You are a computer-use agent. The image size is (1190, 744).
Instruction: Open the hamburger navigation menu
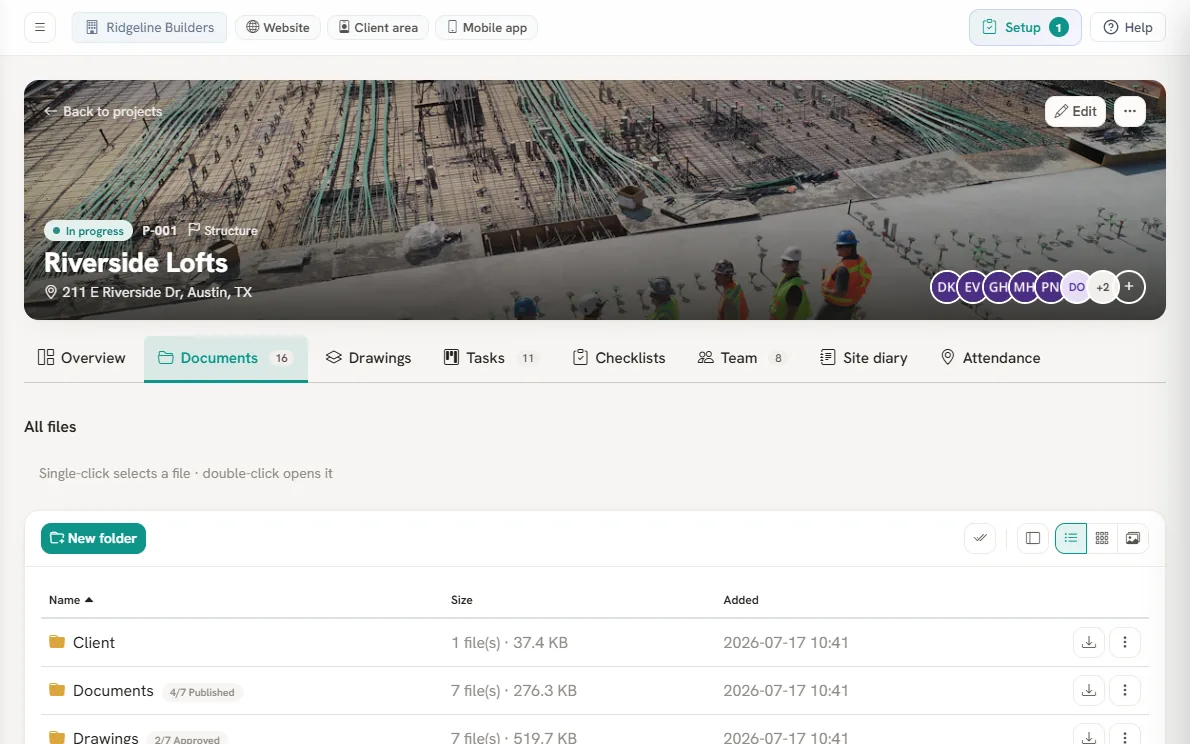pyautogui.click(x=40, y=27)
